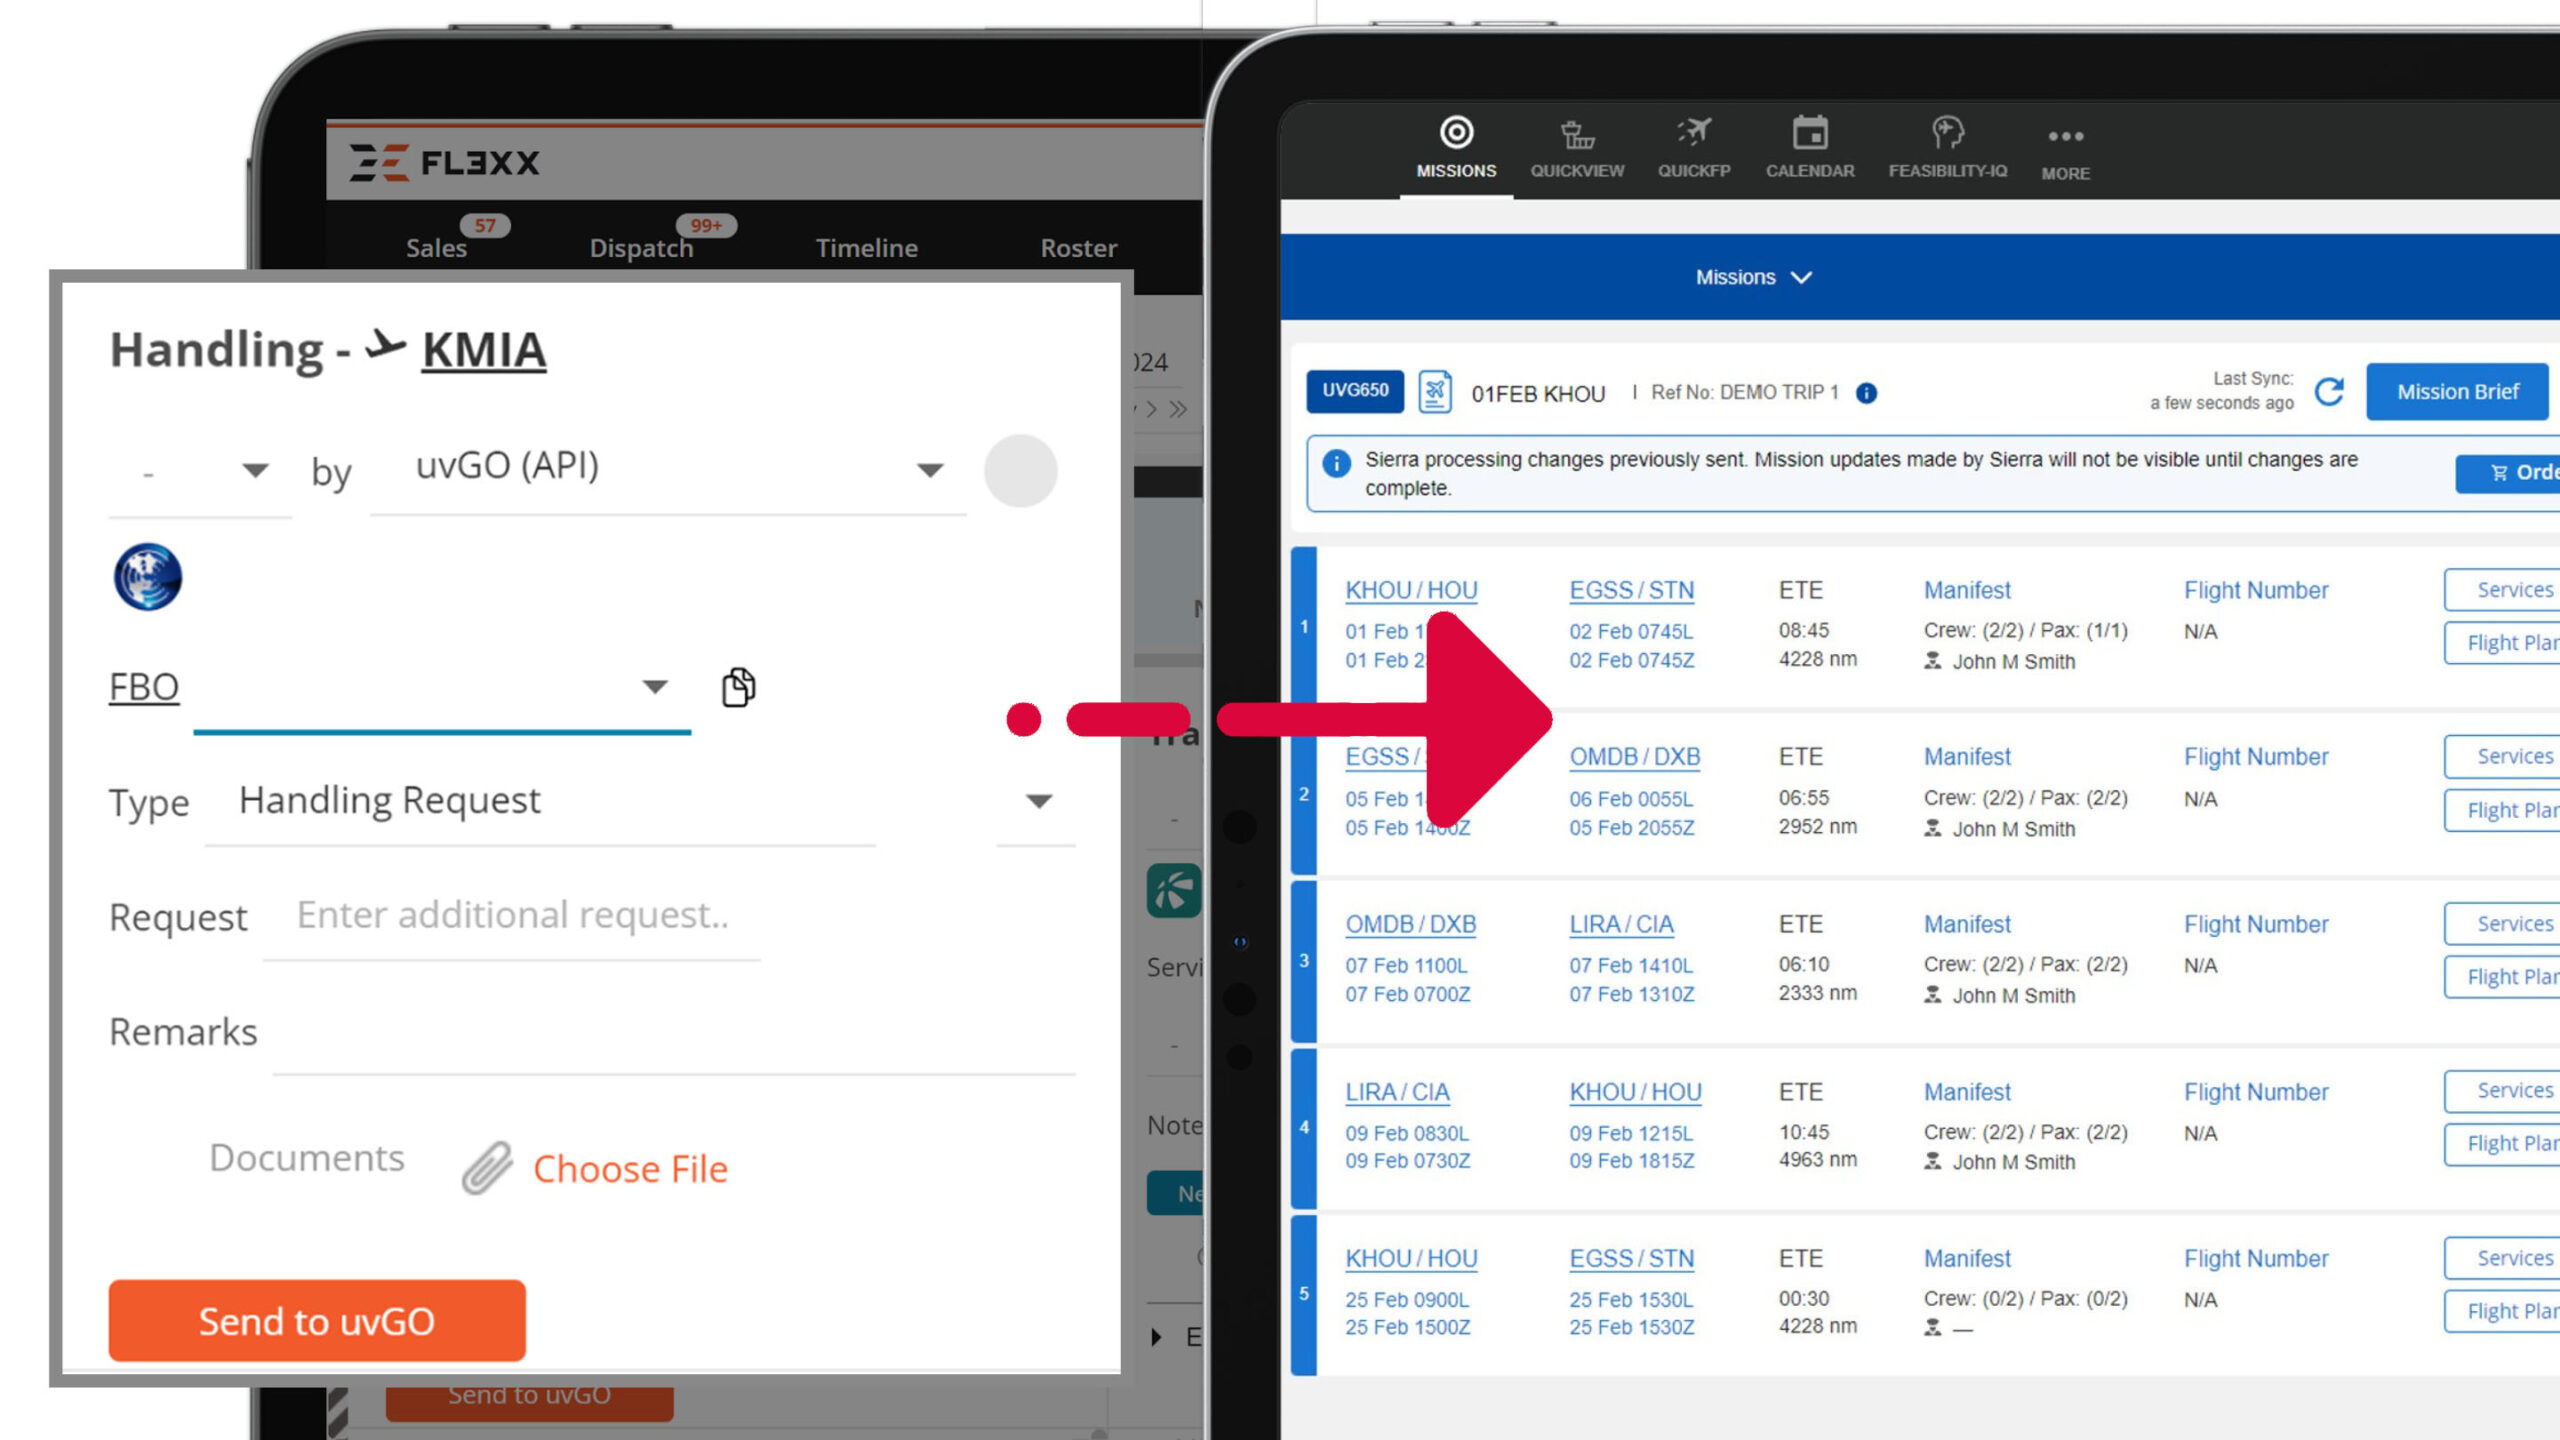
Task: Switch to the Dispatch tab
Action: (x=641, y=248)
